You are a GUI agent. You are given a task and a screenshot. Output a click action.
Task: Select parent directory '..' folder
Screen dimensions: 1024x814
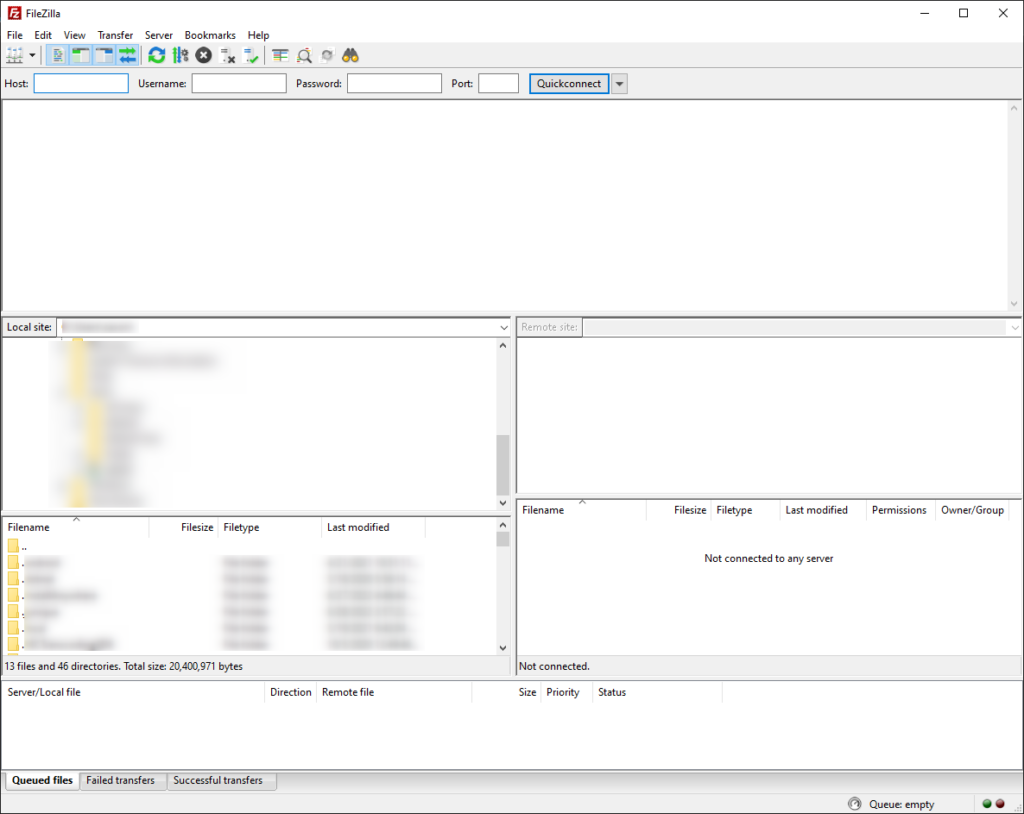pos(18,546)
